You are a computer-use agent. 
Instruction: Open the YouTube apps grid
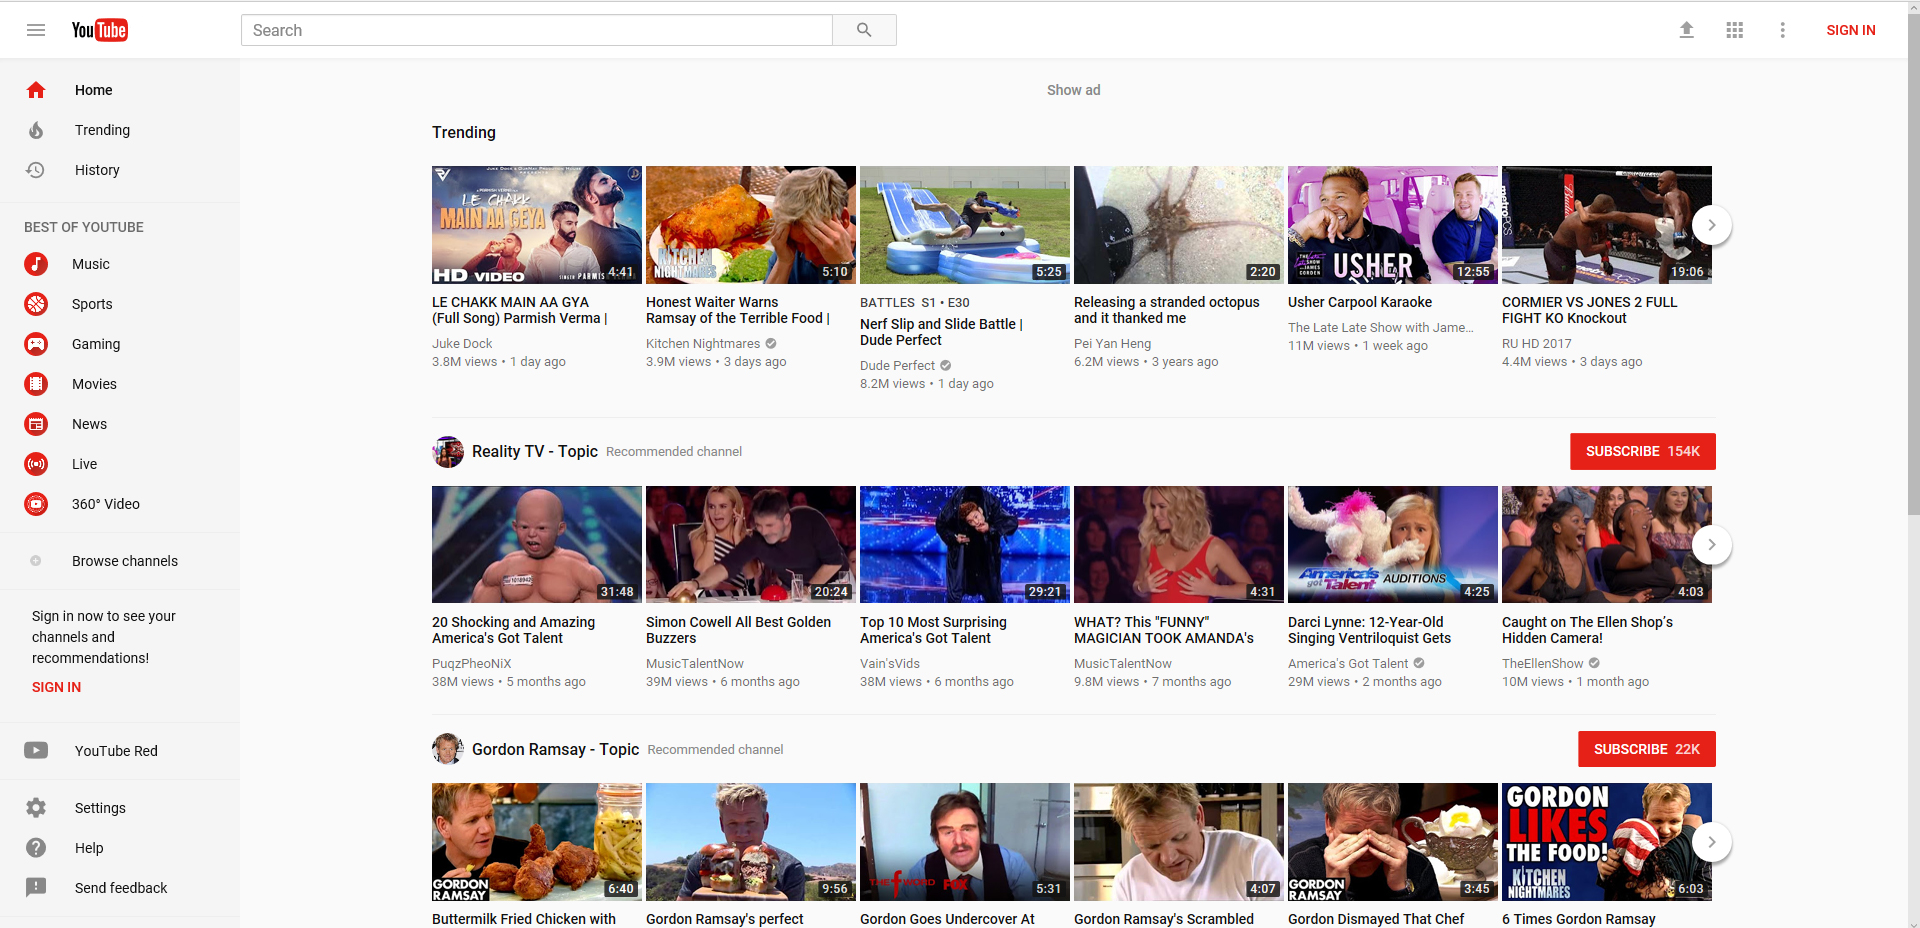[1735, 30]
